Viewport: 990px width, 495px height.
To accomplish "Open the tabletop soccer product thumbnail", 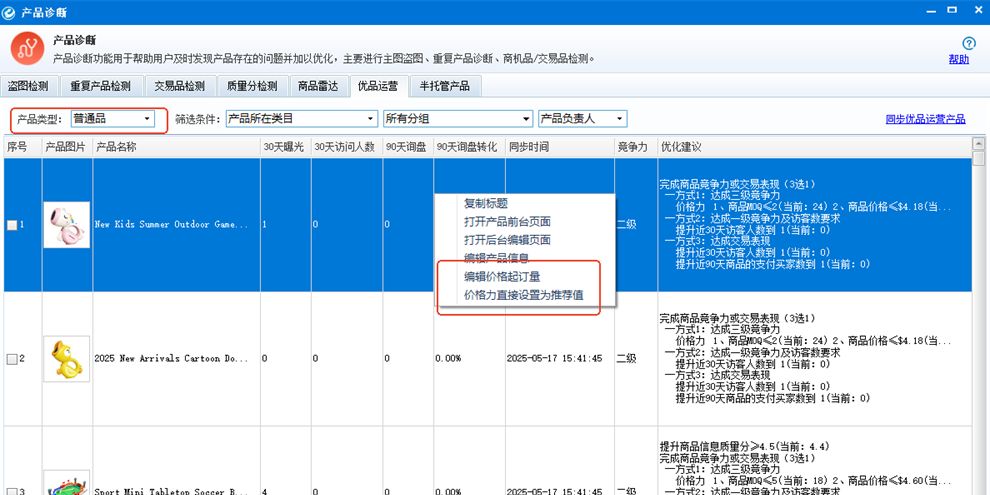I will click(66, 483).
